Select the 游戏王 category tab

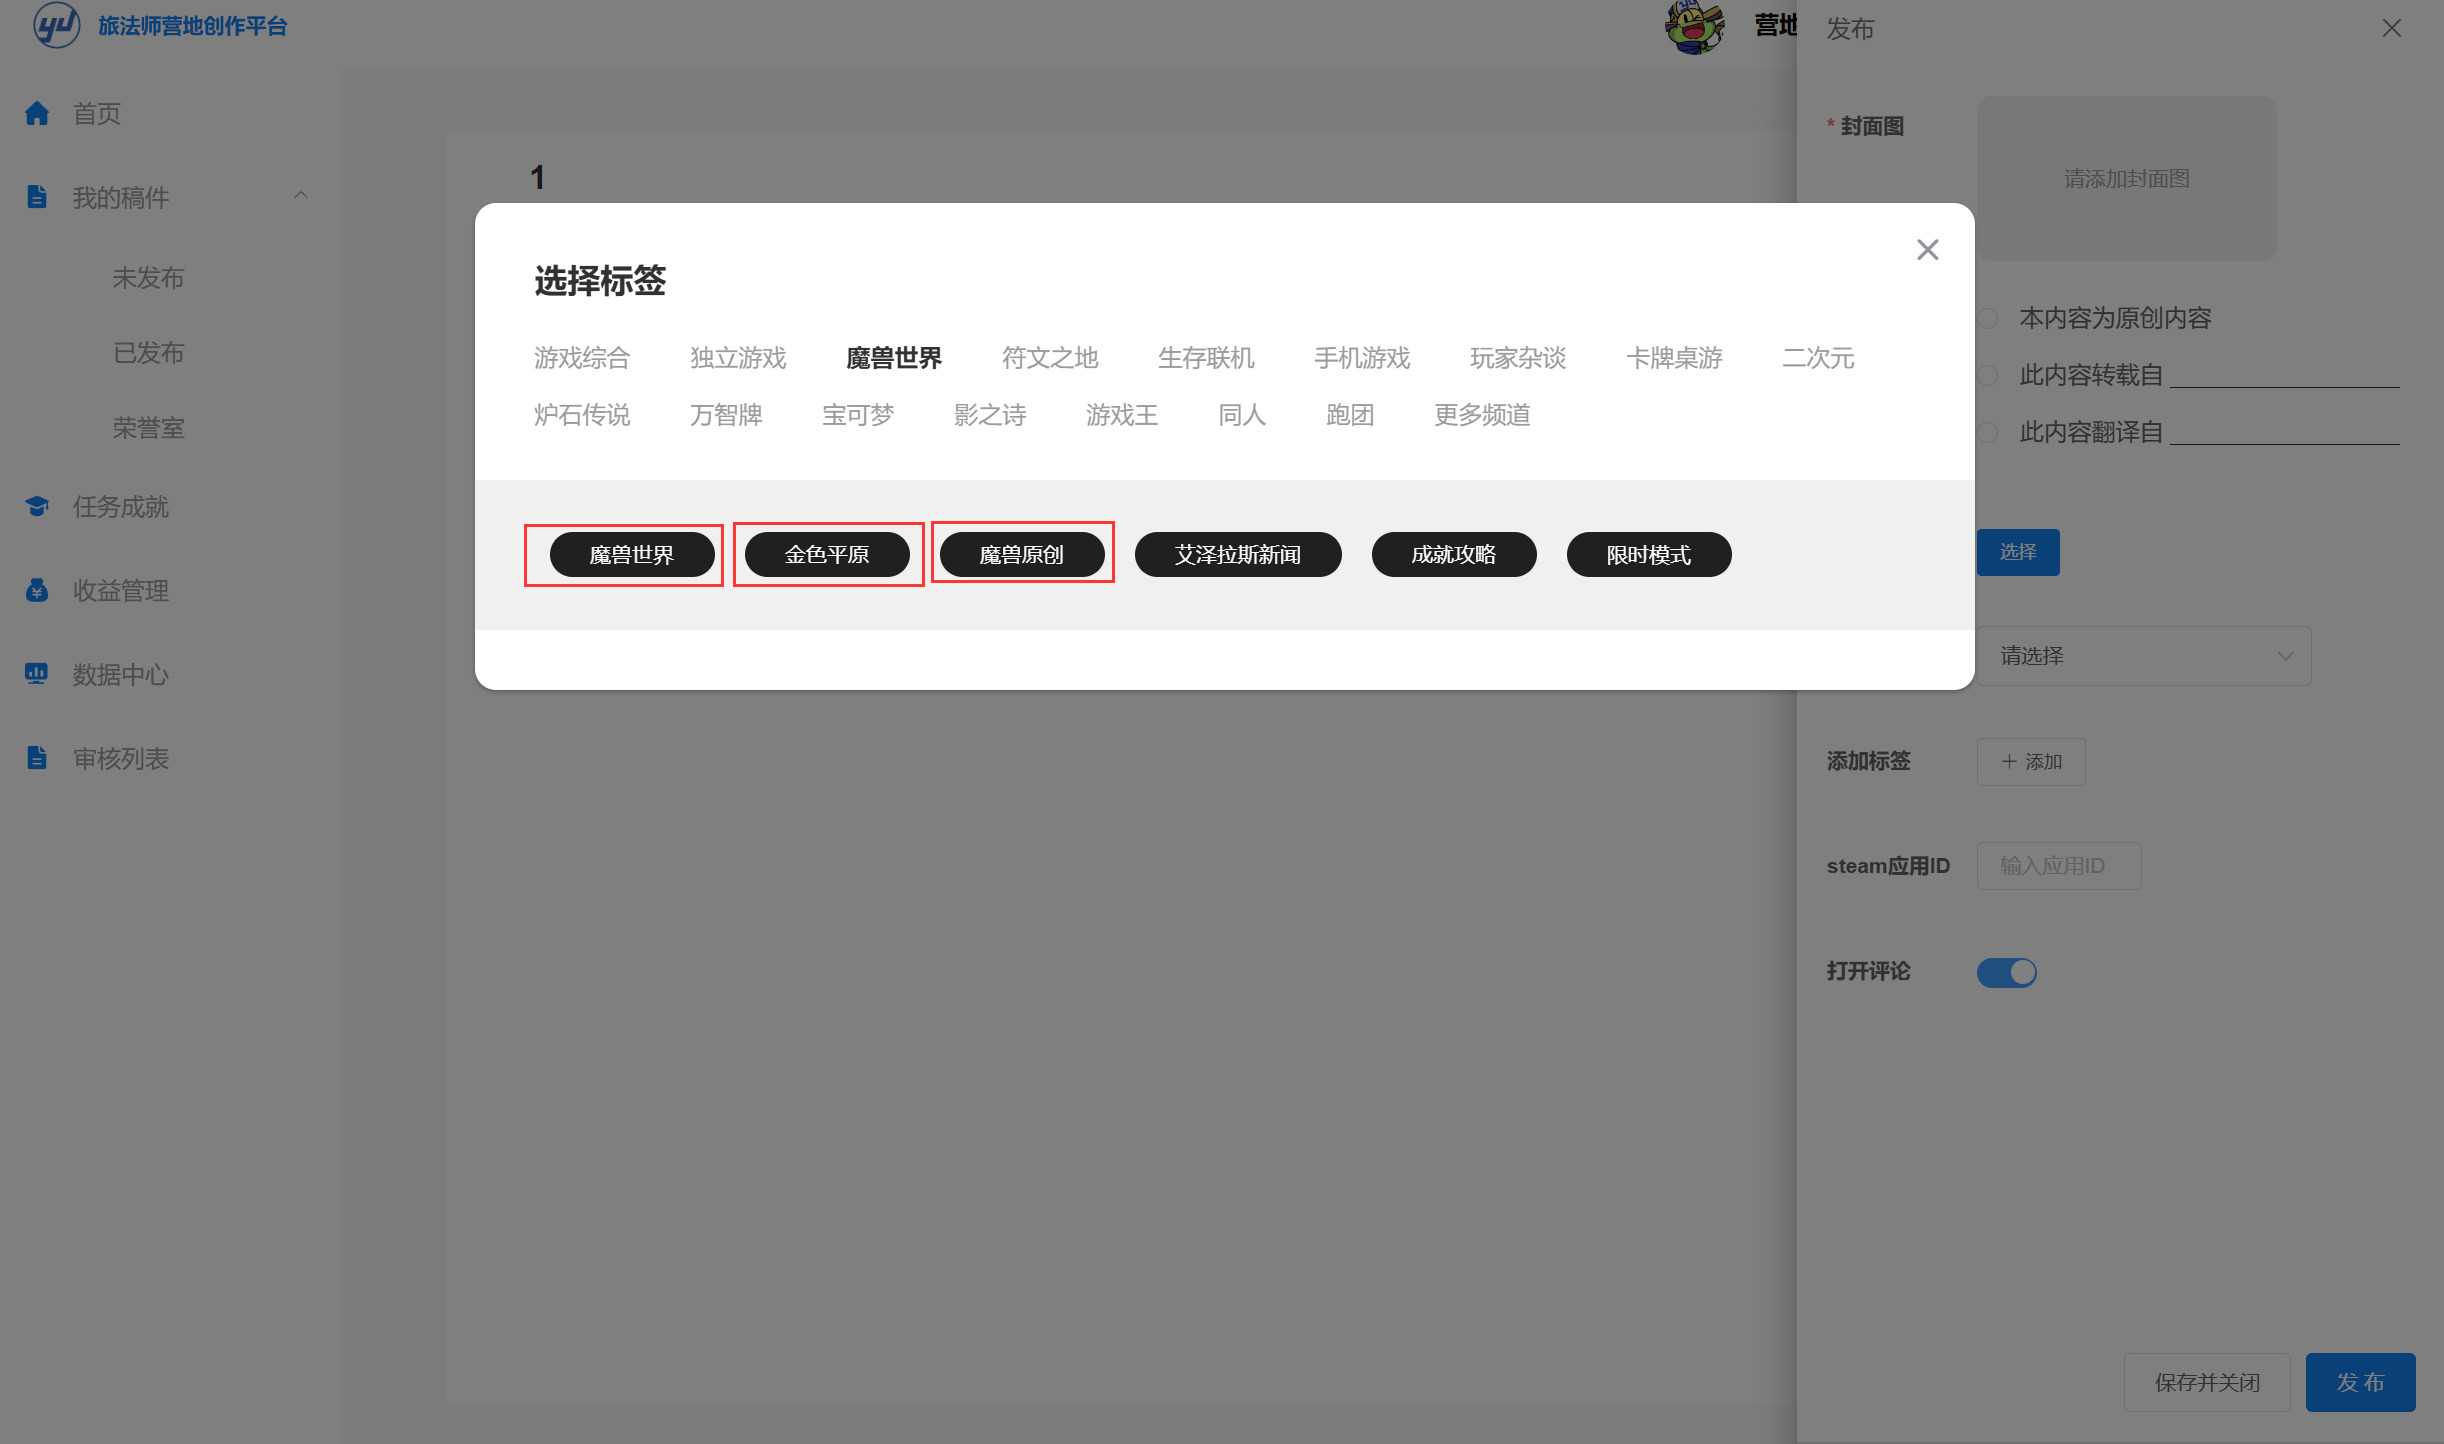(x=1122, y=414)
